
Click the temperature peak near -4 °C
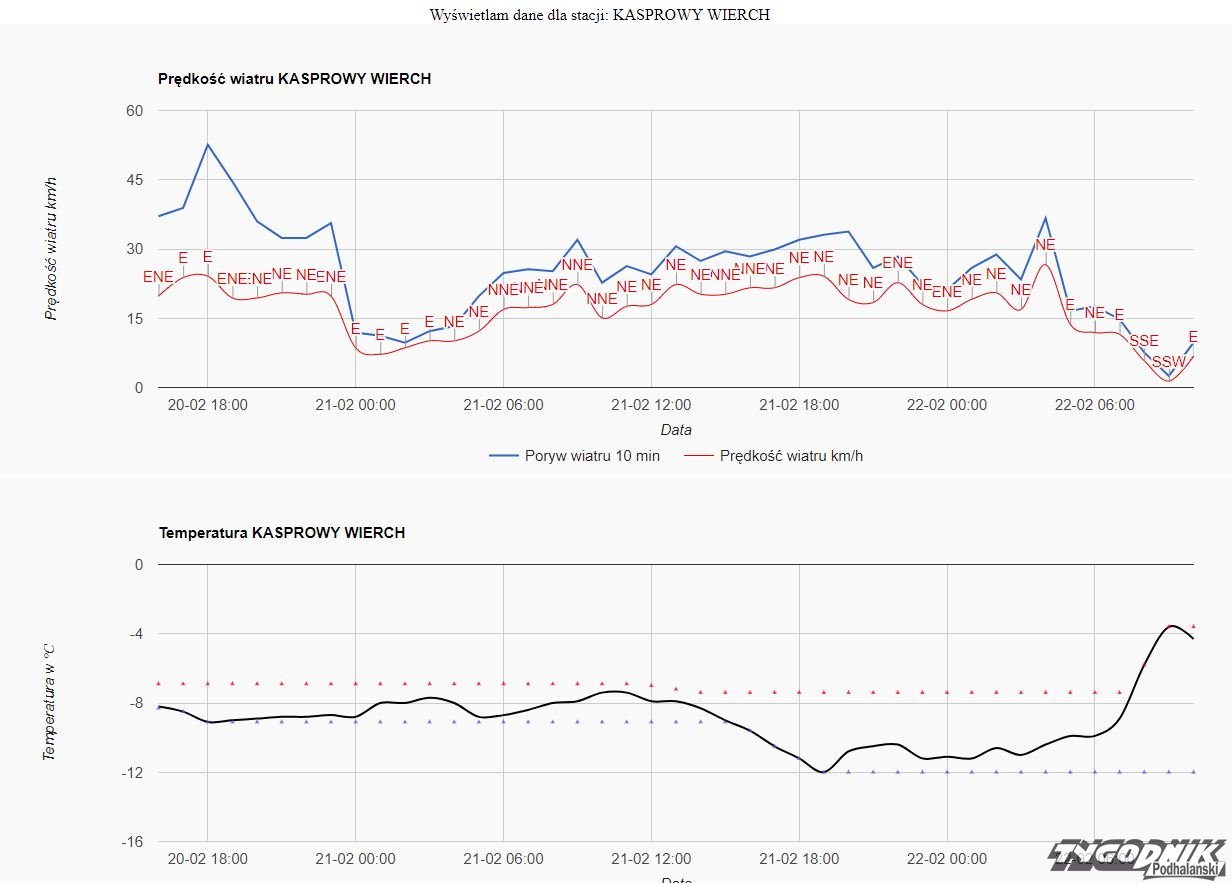point(1171,625)
